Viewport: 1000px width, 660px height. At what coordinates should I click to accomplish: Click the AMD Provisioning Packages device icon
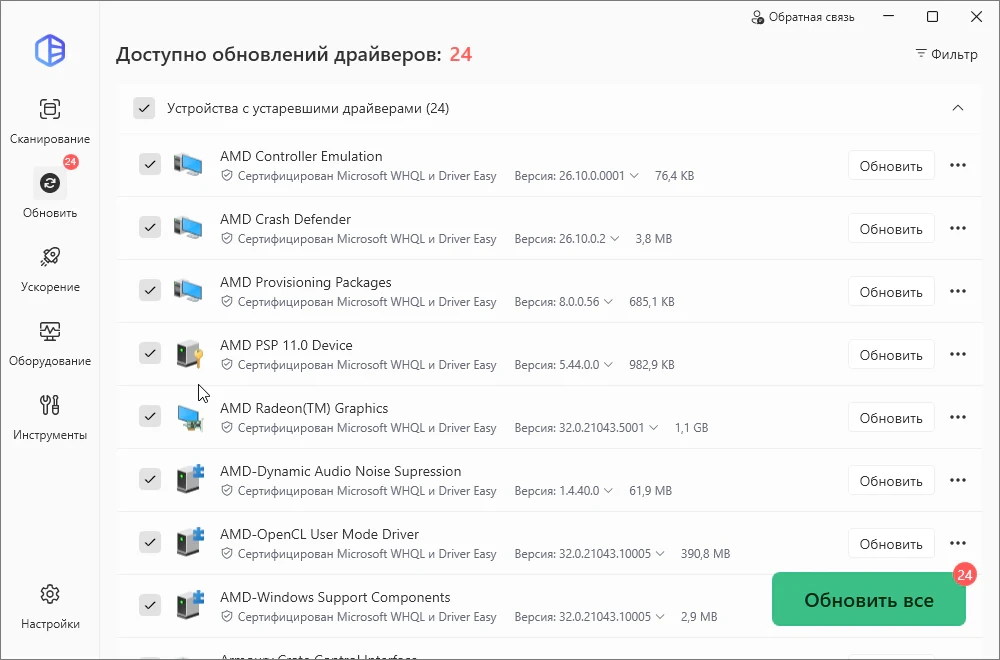(x=188, y=291)
